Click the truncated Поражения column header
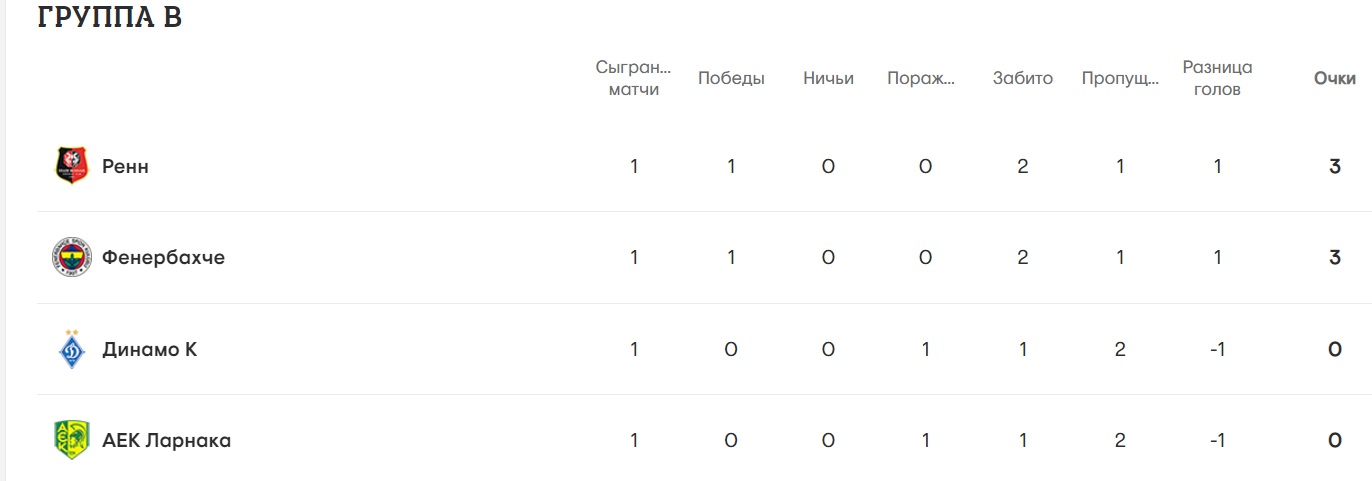 (921, 78)
